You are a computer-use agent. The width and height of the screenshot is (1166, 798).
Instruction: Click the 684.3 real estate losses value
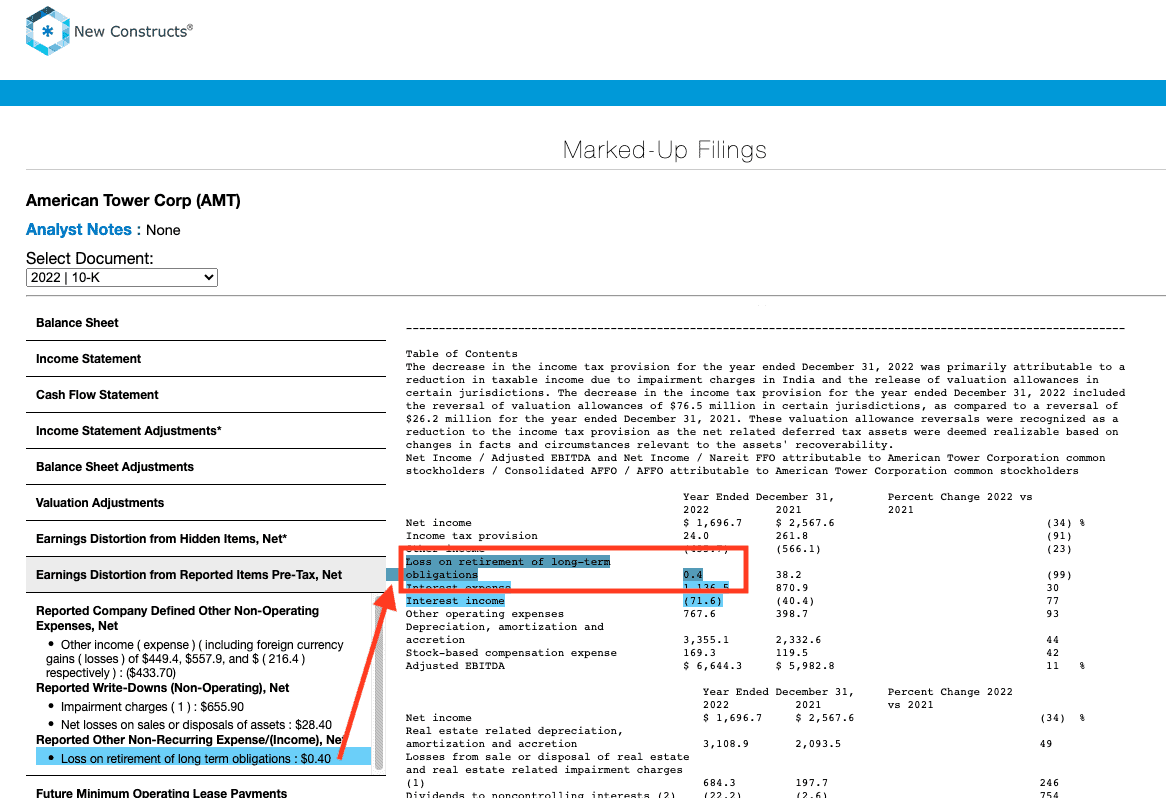(719, 782)
